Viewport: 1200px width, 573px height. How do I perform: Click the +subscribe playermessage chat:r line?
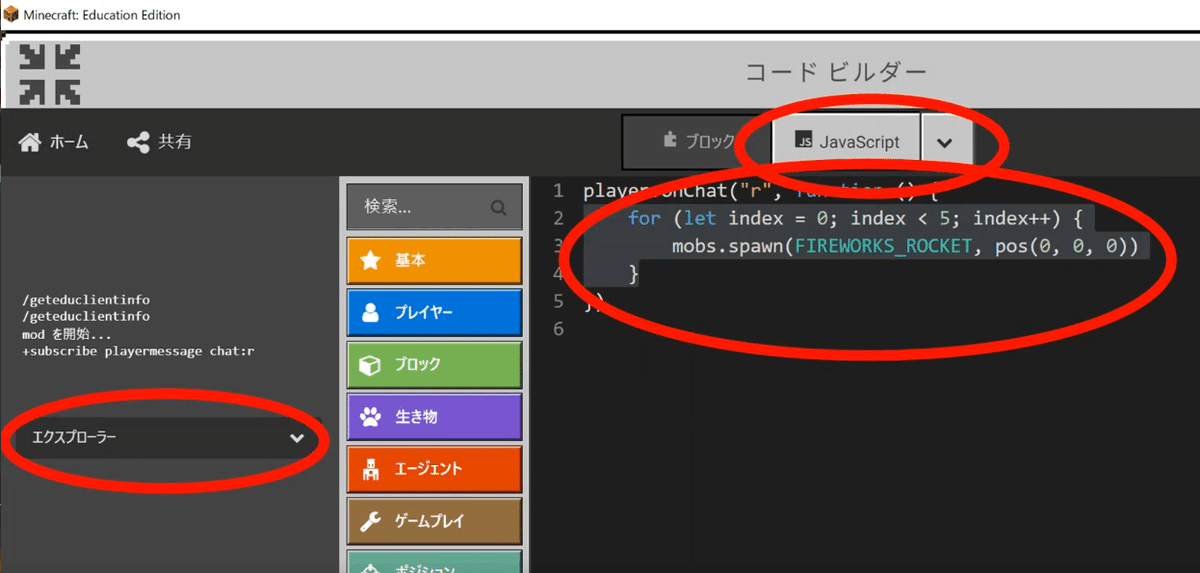138,351
